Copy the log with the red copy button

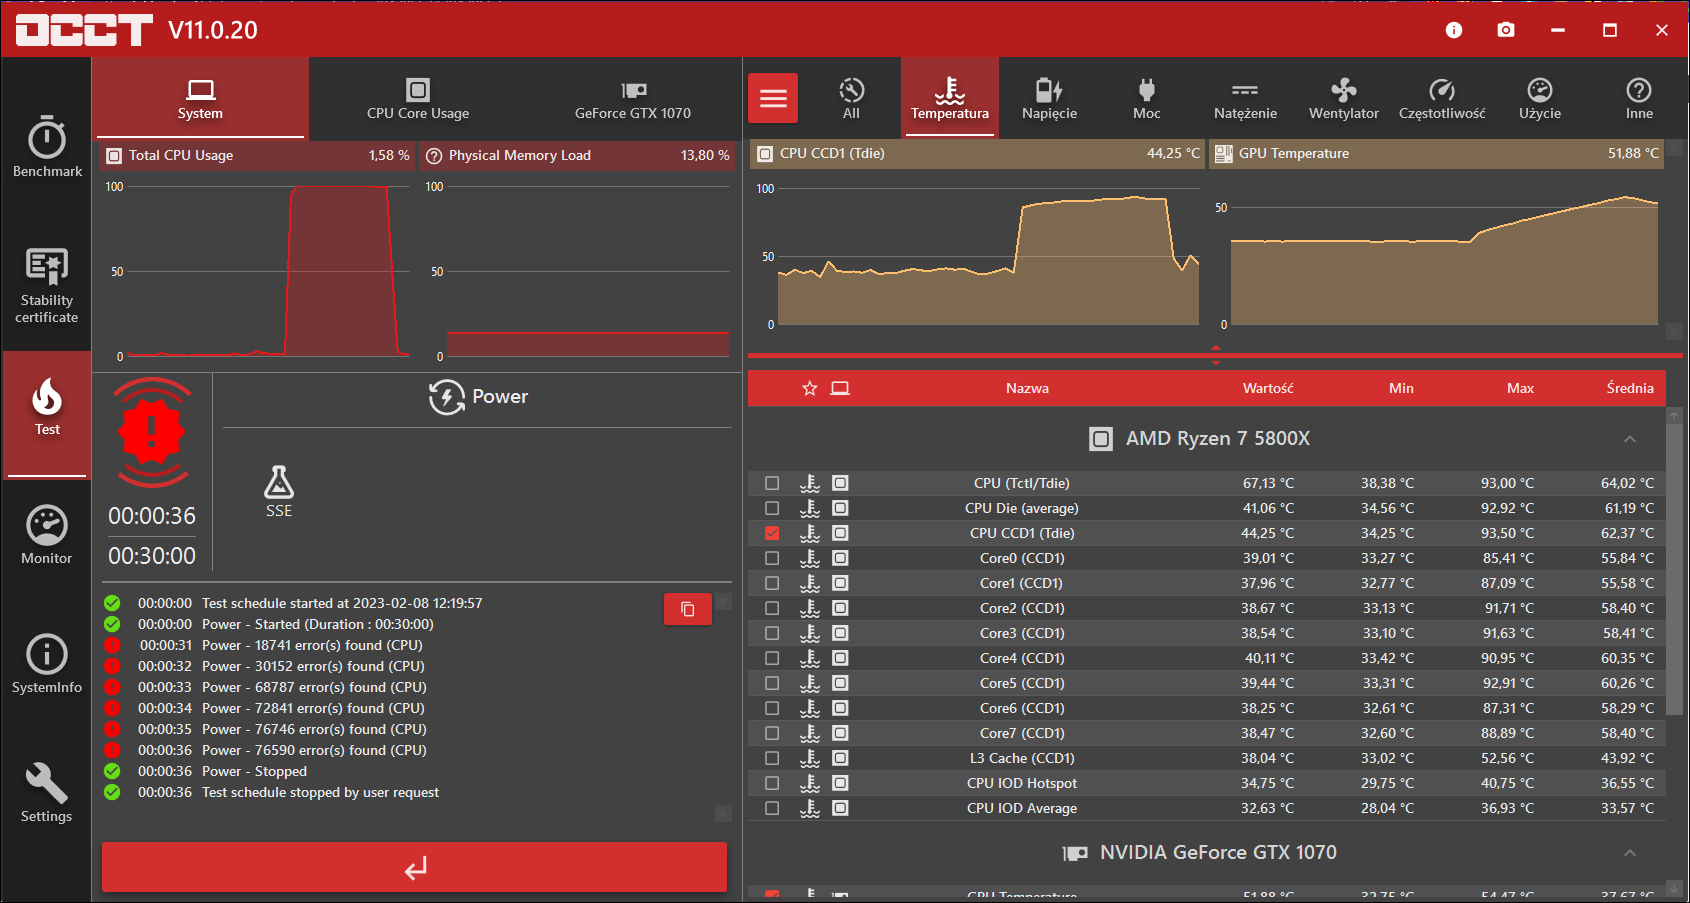pos(688,609)
